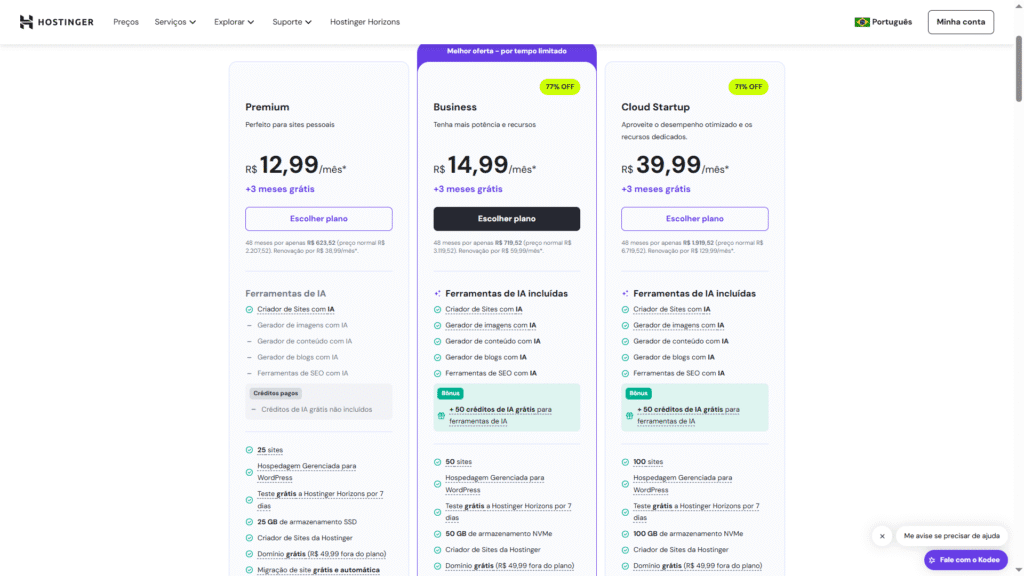
Task: Click the checkmark beside Cloud Startup's Criador de Sites da Hostinger
Action: (625, 550)
